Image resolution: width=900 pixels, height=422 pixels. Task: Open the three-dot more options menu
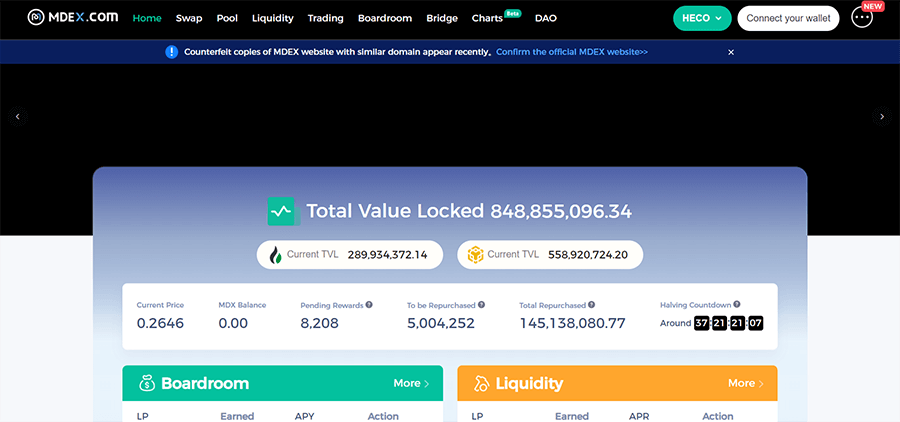pyautogui.click(x=862, y=18)
